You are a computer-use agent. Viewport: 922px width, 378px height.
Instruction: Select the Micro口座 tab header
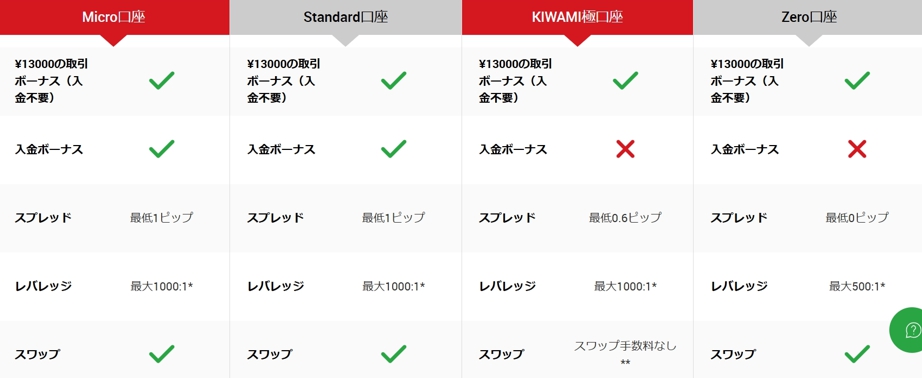tap(114, 17)
